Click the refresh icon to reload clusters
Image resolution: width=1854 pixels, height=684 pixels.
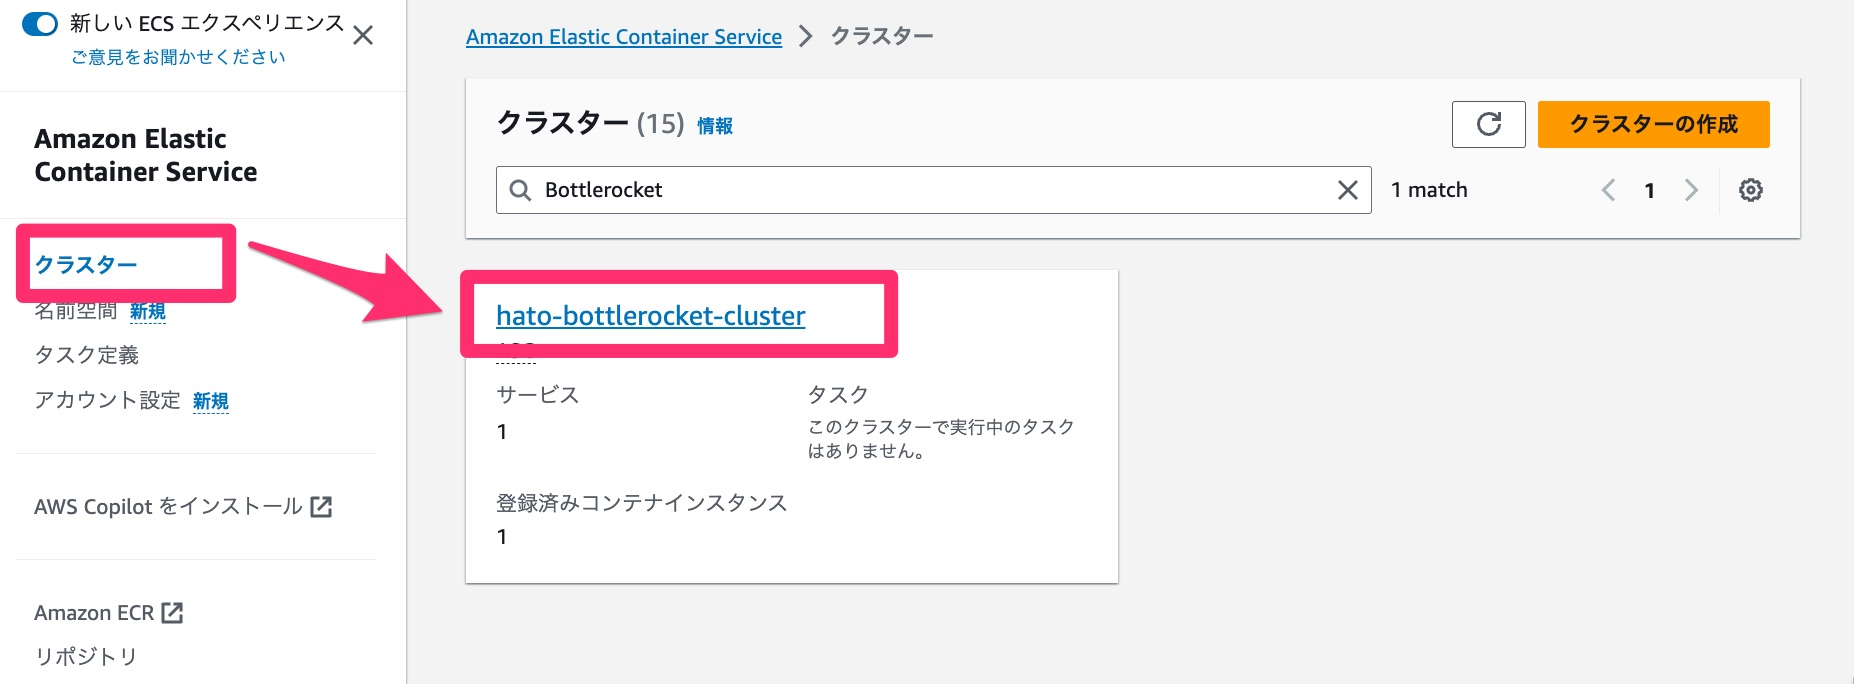click(1488, 125)
